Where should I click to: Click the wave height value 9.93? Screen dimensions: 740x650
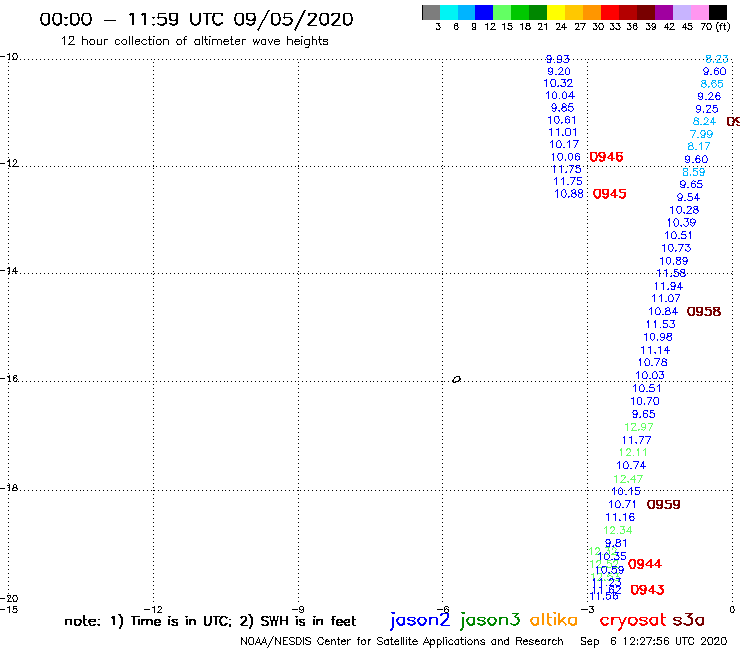point(557,59)
